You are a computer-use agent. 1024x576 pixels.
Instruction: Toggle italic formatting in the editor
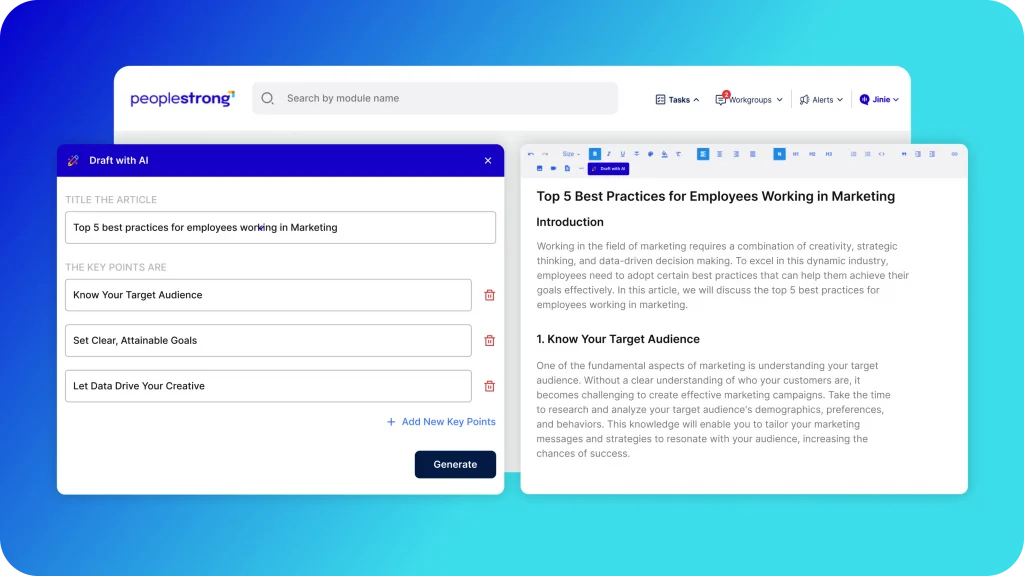click(608, 154)
